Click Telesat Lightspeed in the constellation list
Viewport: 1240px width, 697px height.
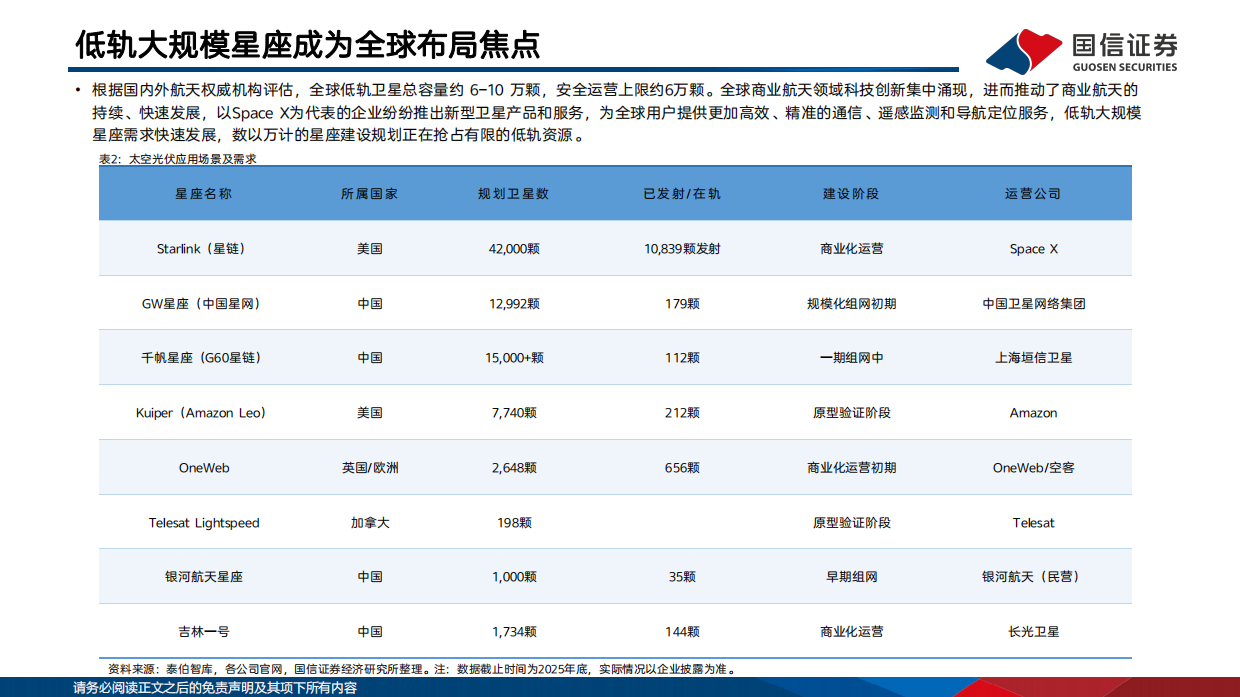point(208,522)
